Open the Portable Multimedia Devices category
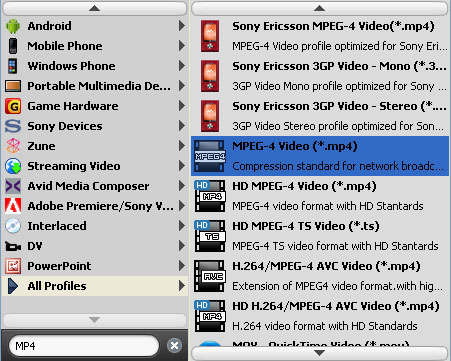Screen dimensions: 451x361 (95, 86)
